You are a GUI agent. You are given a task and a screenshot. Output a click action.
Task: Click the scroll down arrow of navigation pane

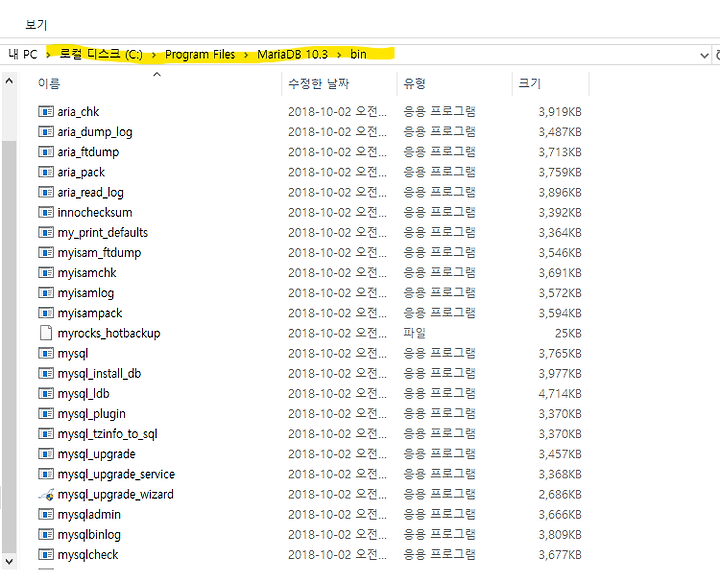click(9, 561)
